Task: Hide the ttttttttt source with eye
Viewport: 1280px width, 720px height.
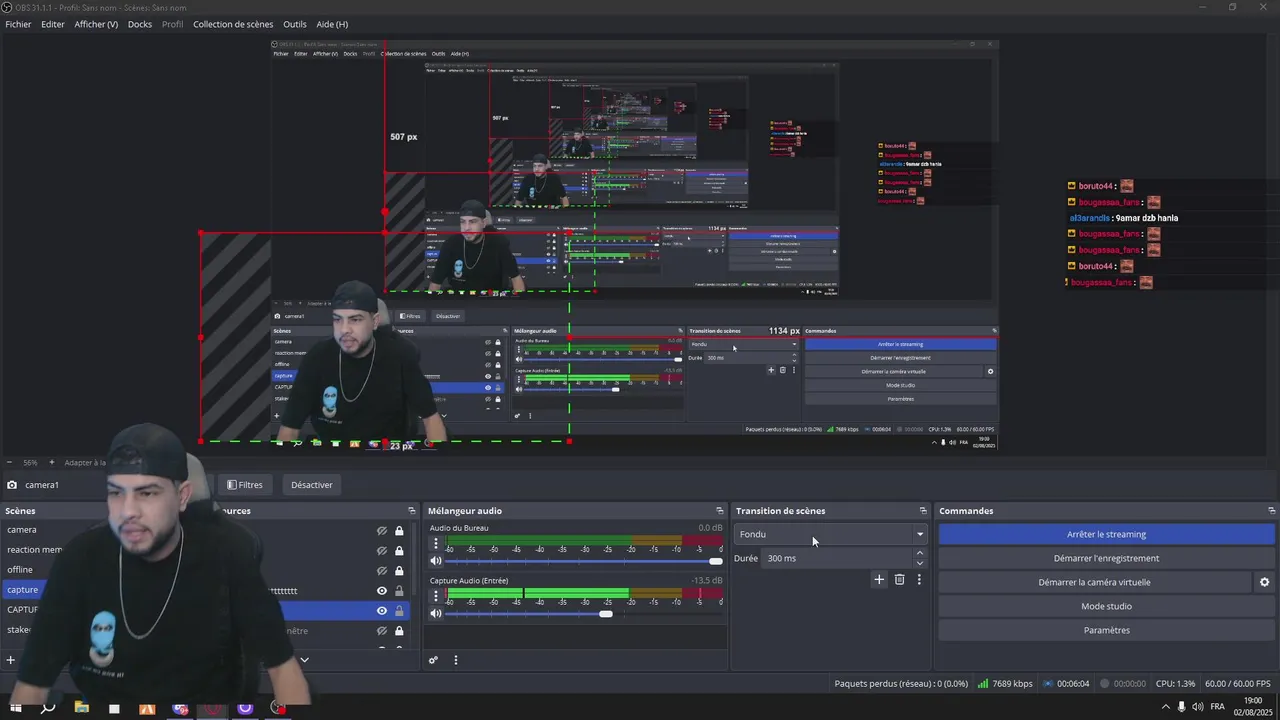Action: 381,591
